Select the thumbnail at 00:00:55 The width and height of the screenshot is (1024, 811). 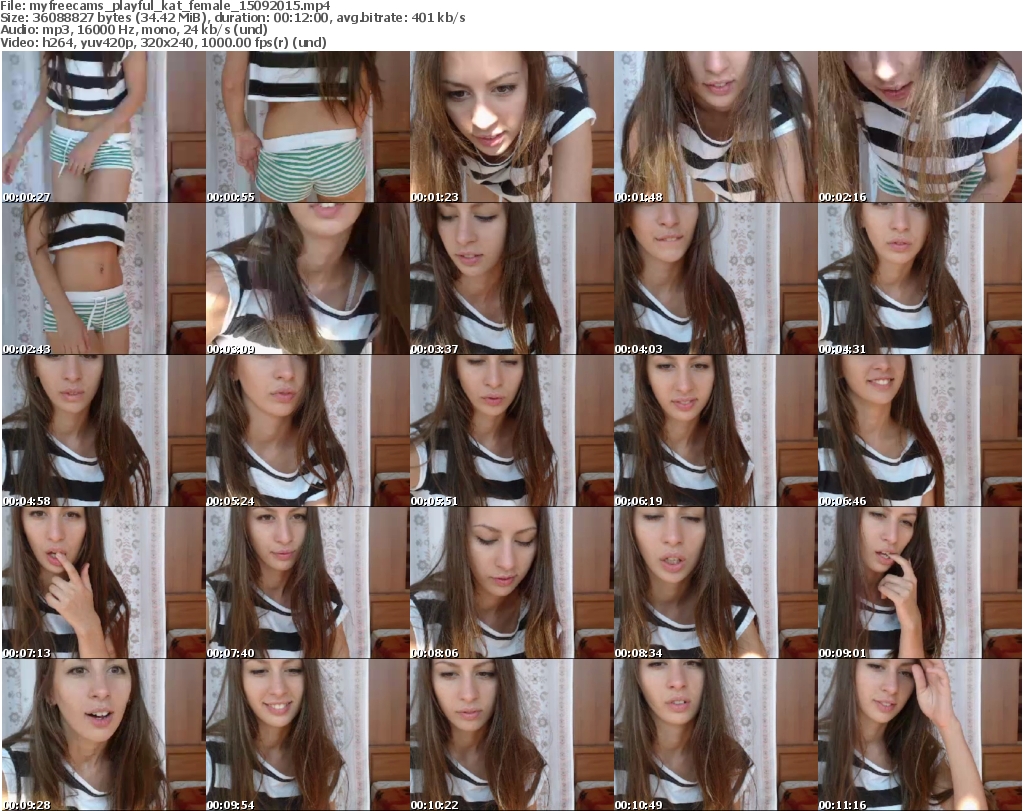[x=308, y=127]
